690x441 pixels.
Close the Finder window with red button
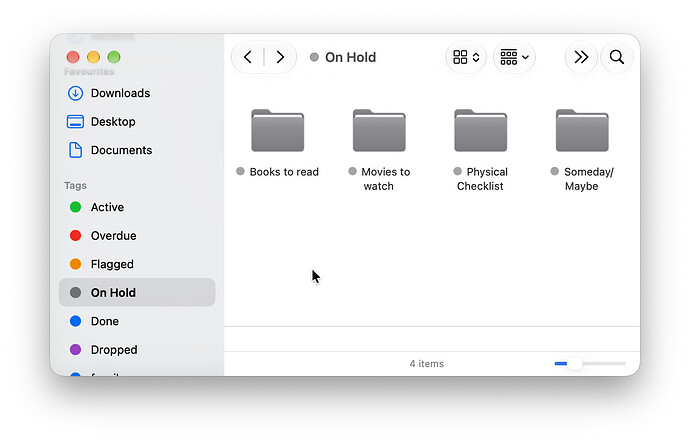pyautogui.click(x=73, y=57)
